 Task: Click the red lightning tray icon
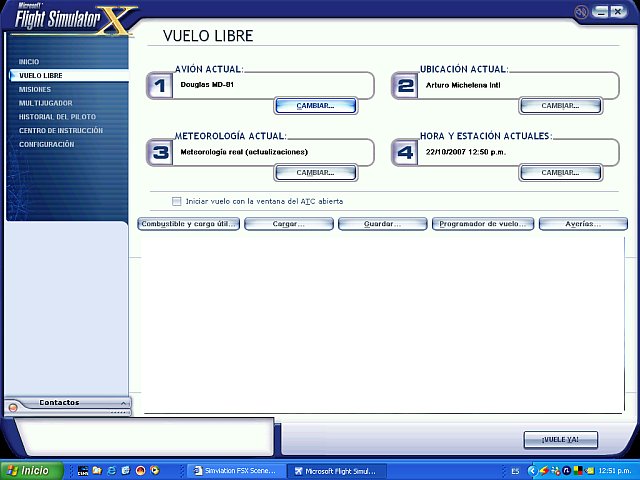pyautogui.click(x=544, y=471)
